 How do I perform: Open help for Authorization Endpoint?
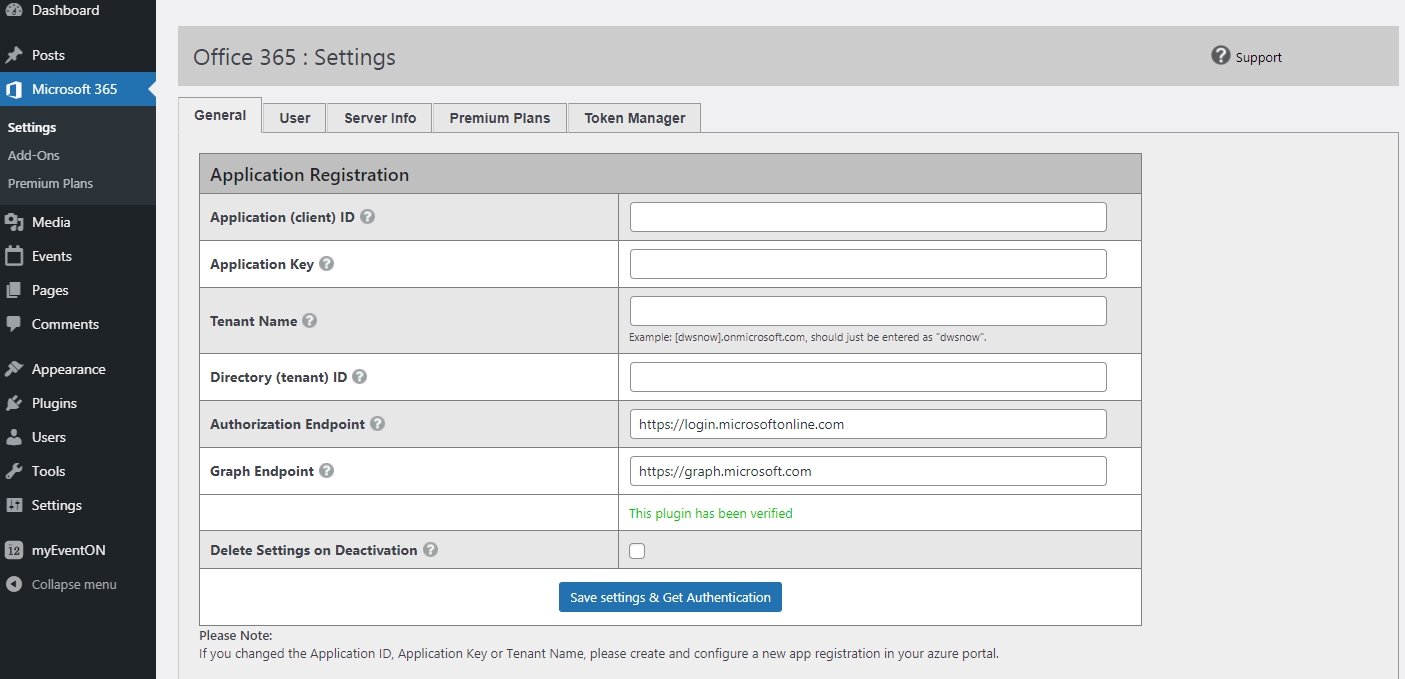(377, 424)
